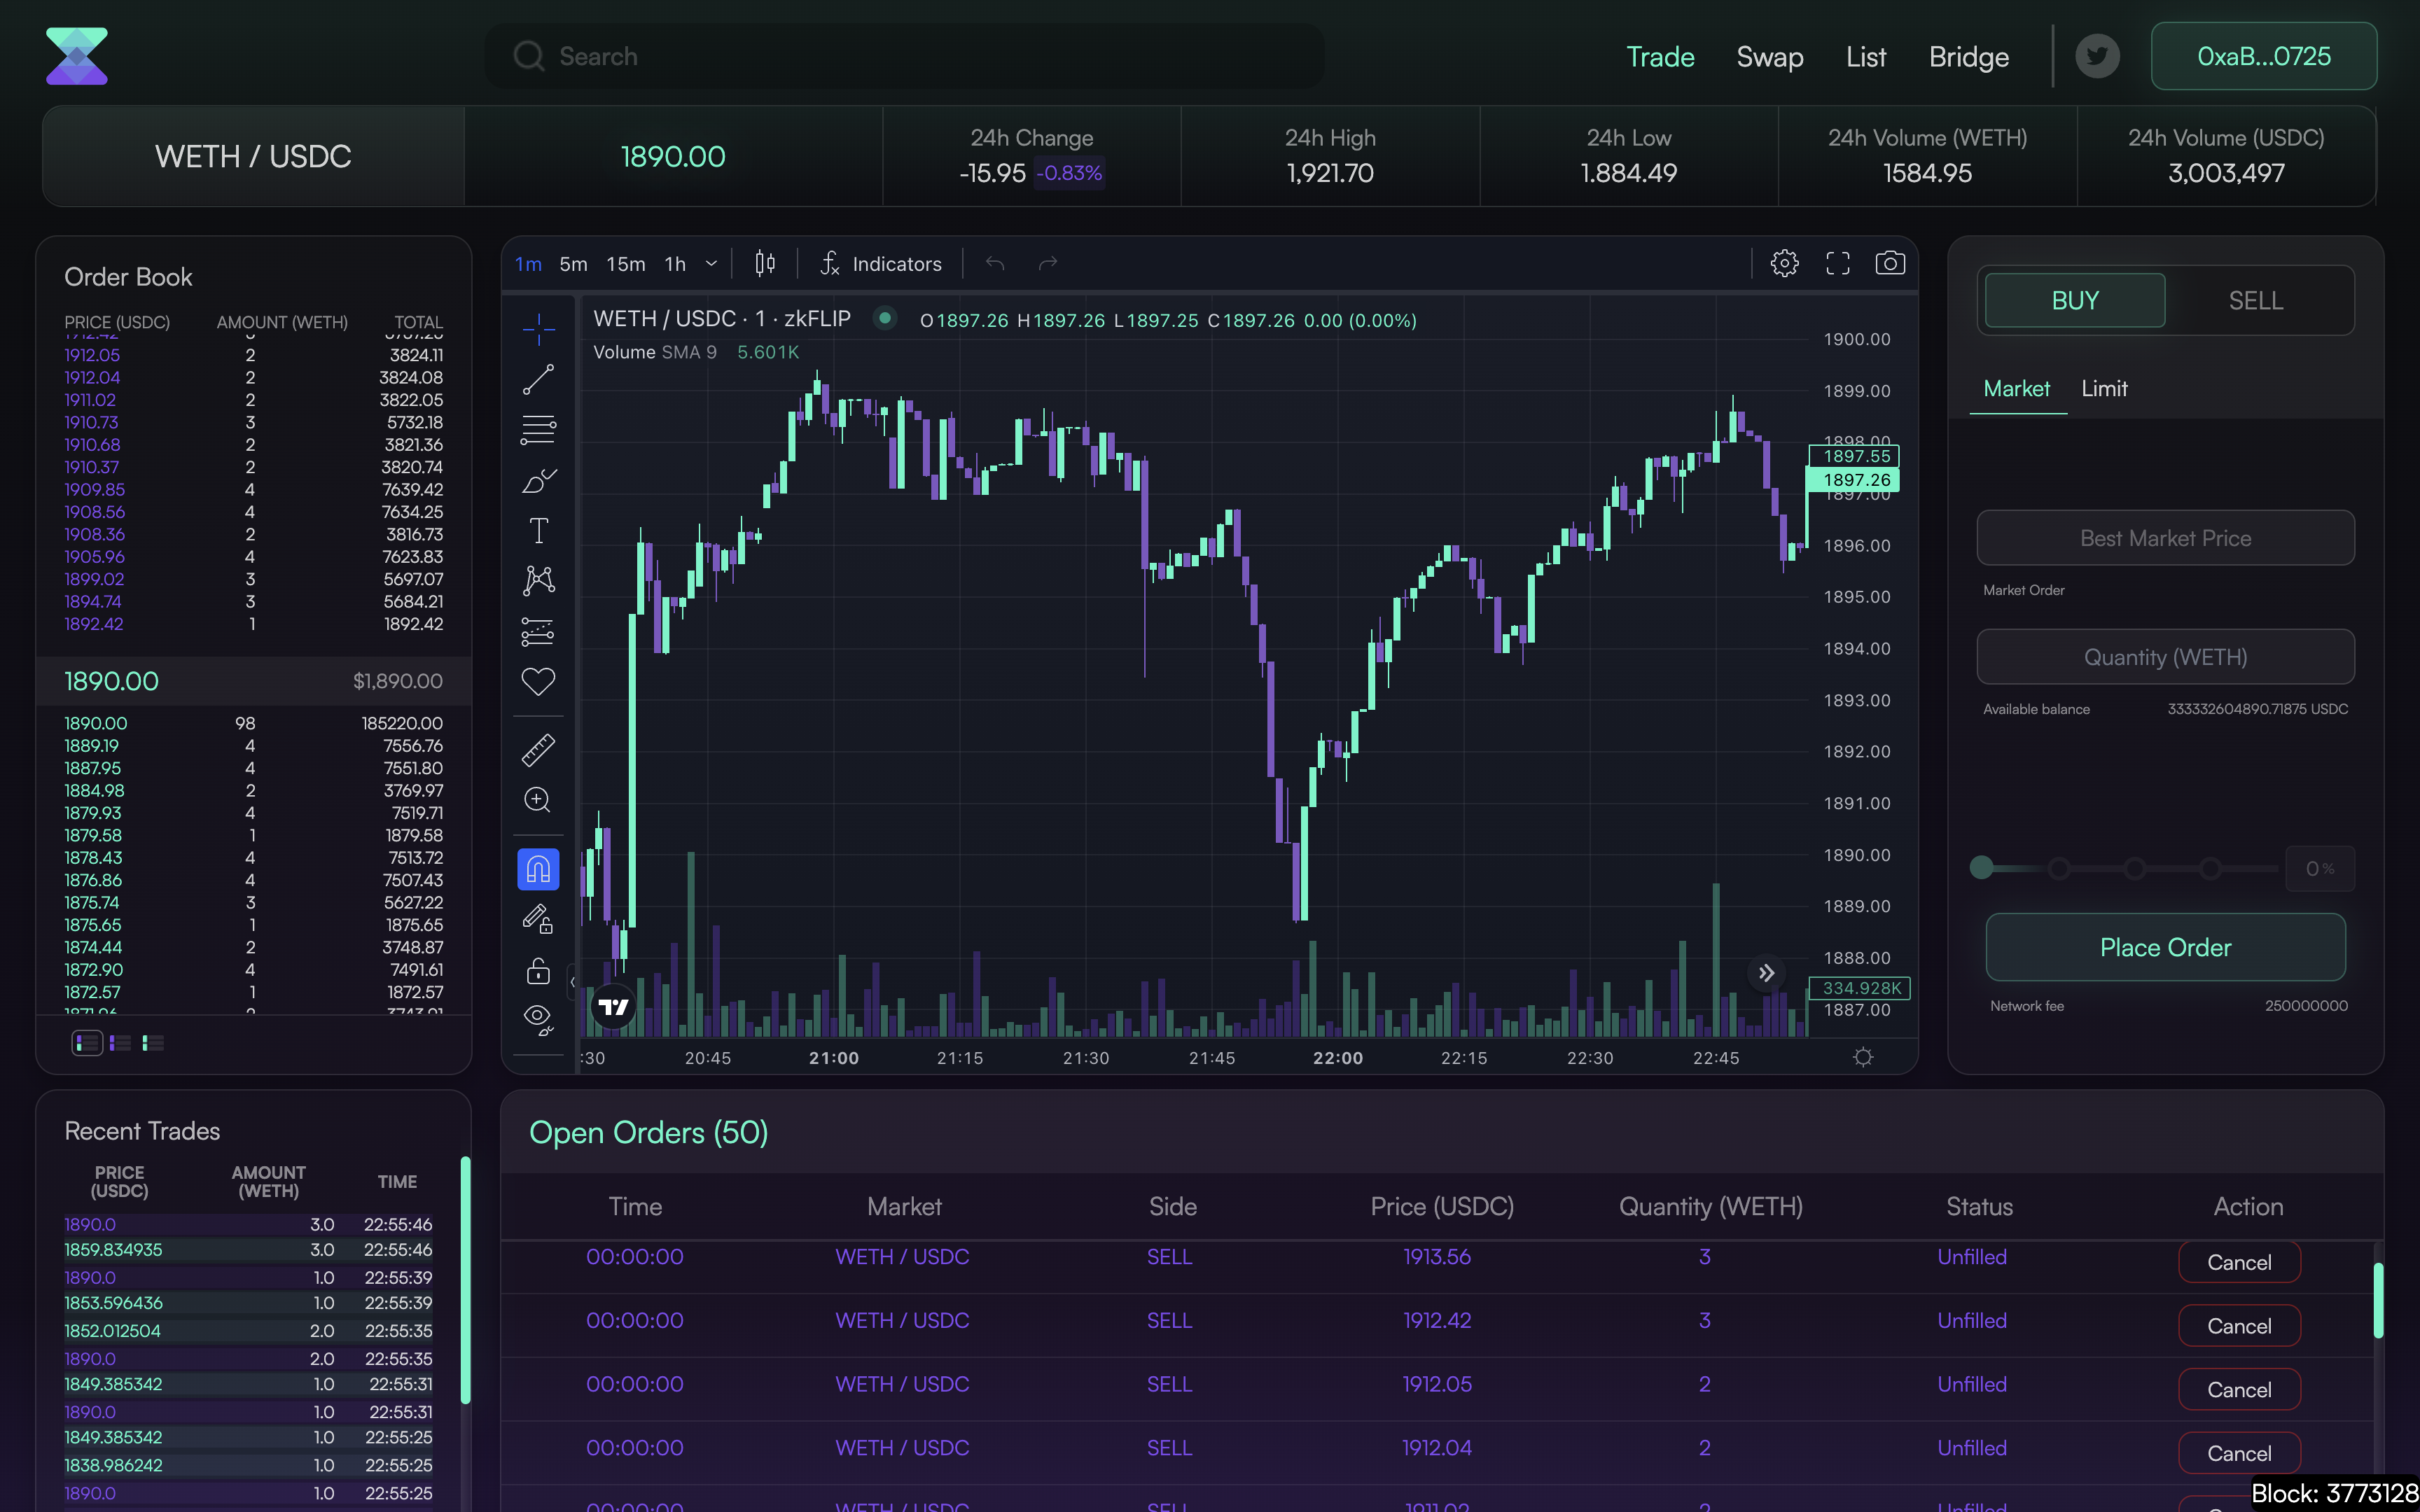
Task: Select the trend line drawing tool
Action: point(538,379)
